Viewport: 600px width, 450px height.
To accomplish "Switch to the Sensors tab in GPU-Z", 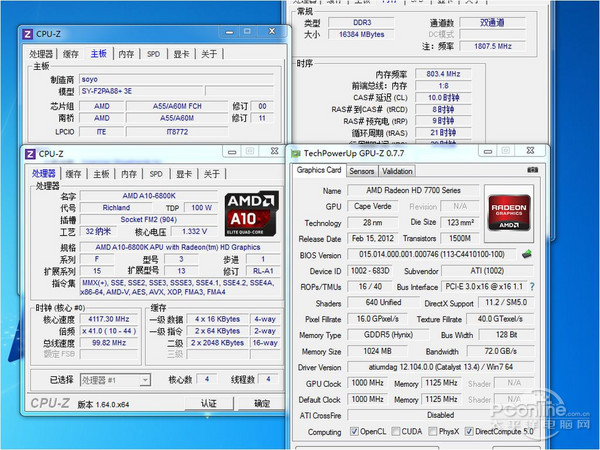I will click(x=361, y=171).
